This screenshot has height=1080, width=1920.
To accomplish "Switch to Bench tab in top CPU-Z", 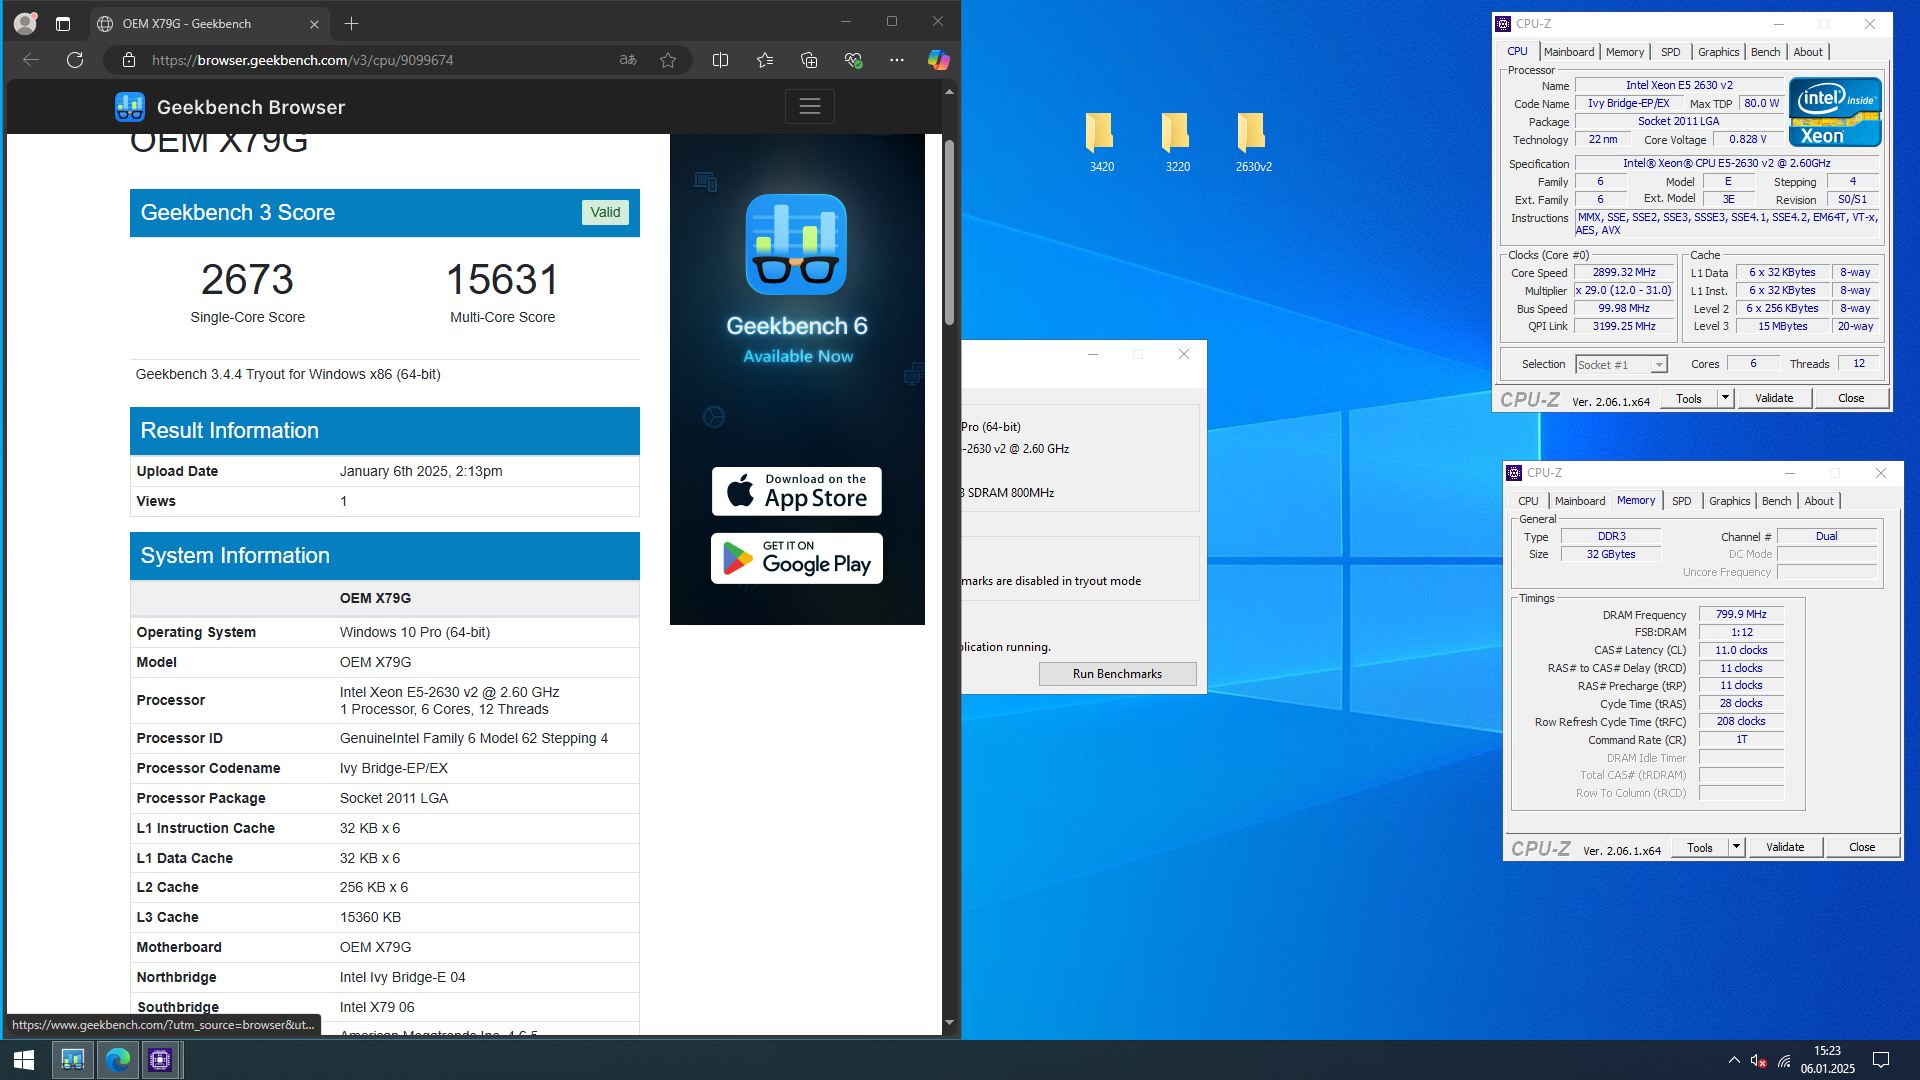I will pos(1766,52).
